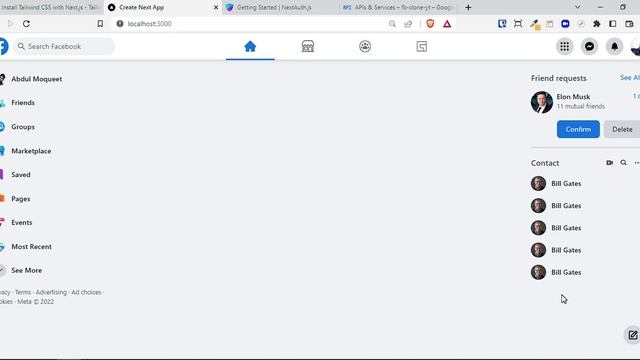Image resolution: width=640 pixels, height=360 pixels.
Task: Delete Elon Musk friend request
Action: (622, 129)
